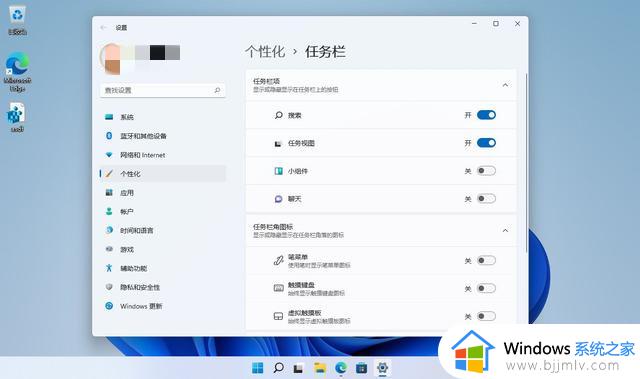
Task: Click the 隐私和安全性 shield icon
Action: pyautogui.click(x=109, y=287)
